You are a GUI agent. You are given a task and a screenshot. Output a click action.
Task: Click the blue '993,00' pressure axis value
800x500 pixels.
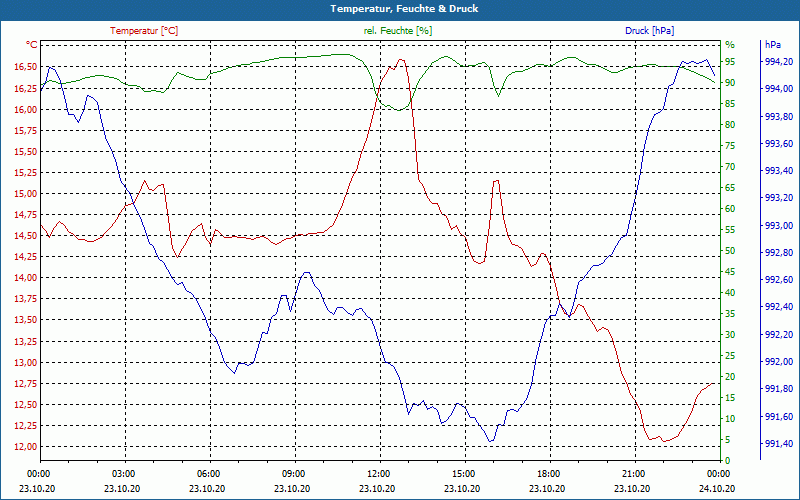(779, 226)
